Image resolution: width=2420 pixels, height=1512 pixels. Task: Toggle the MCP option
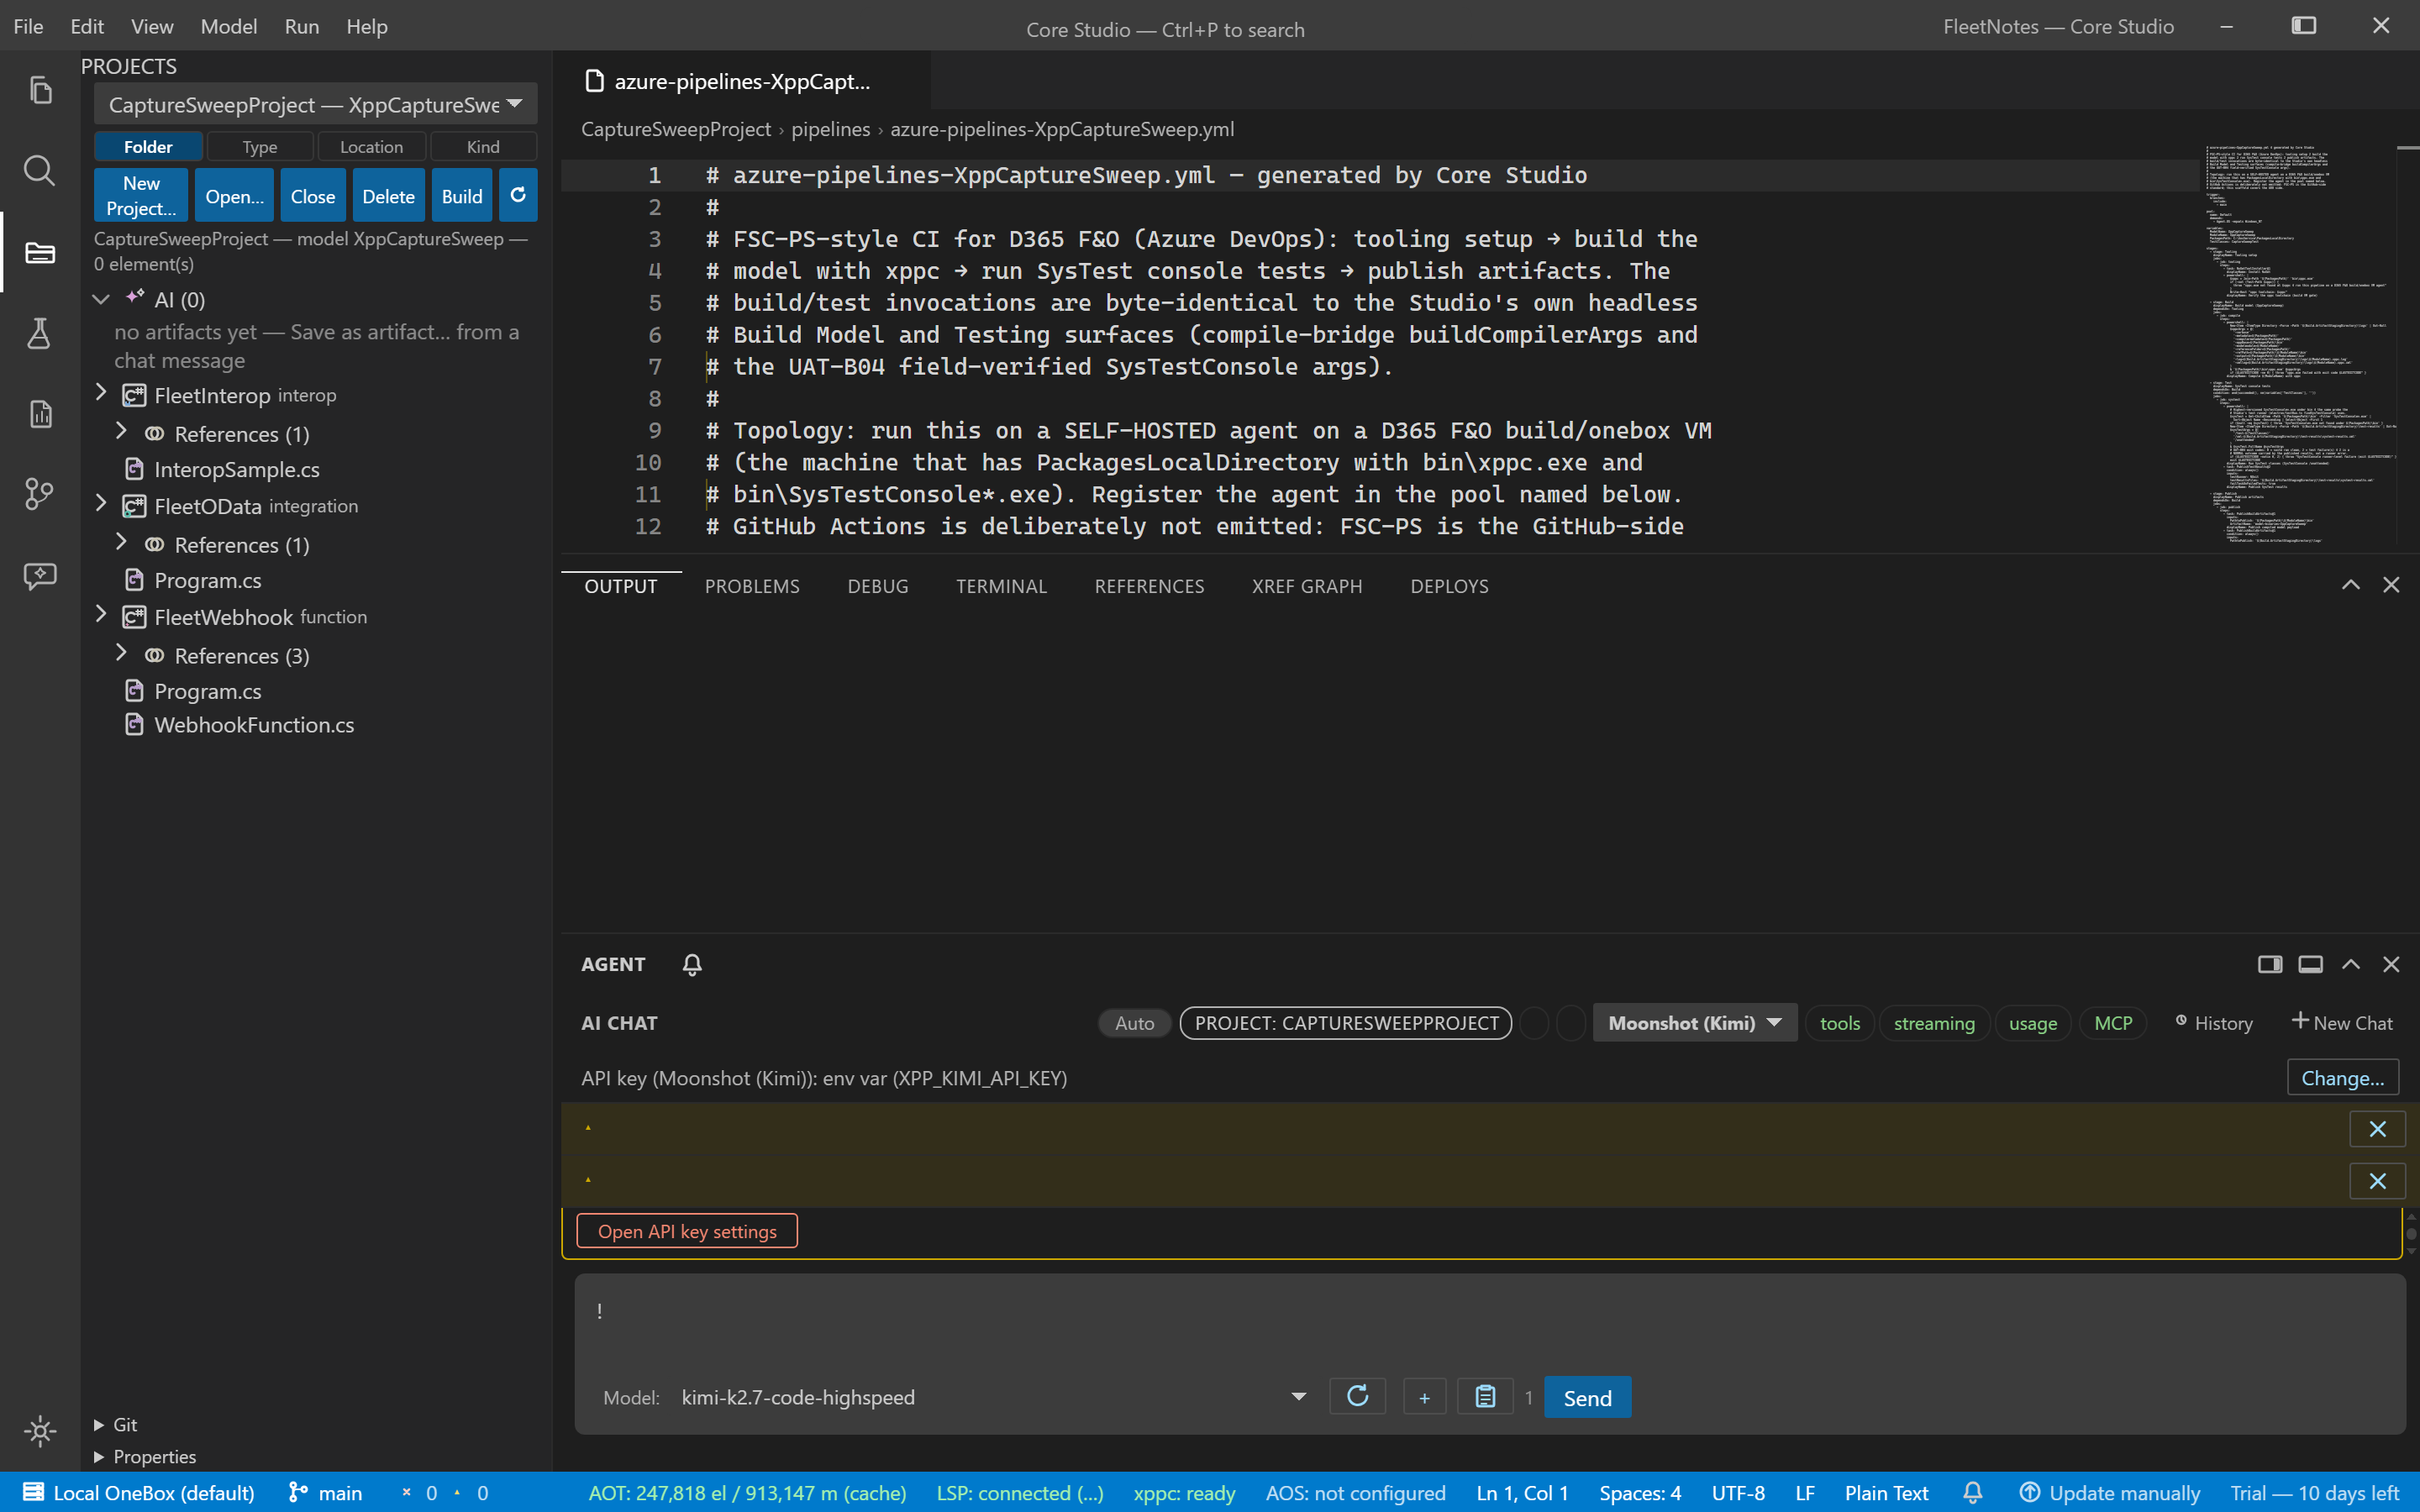coord(2113,1023)
